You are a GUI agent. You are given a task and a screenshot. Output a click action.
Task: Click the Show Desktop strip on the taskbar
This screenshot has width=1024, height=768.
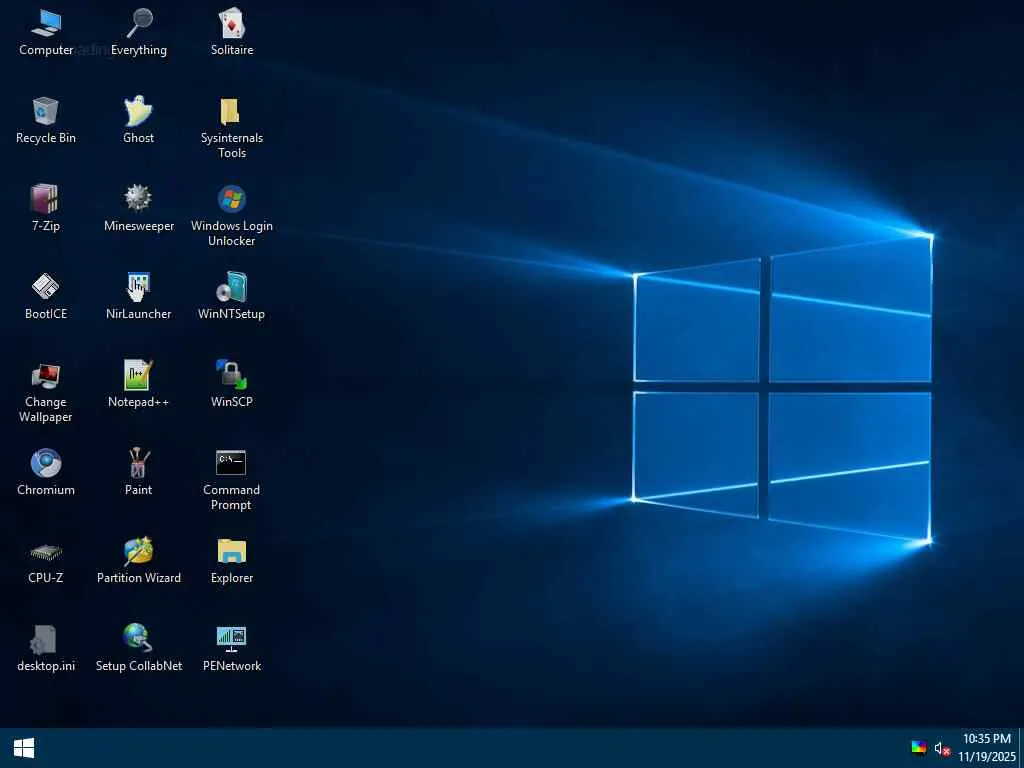[x=1021, y=748]
